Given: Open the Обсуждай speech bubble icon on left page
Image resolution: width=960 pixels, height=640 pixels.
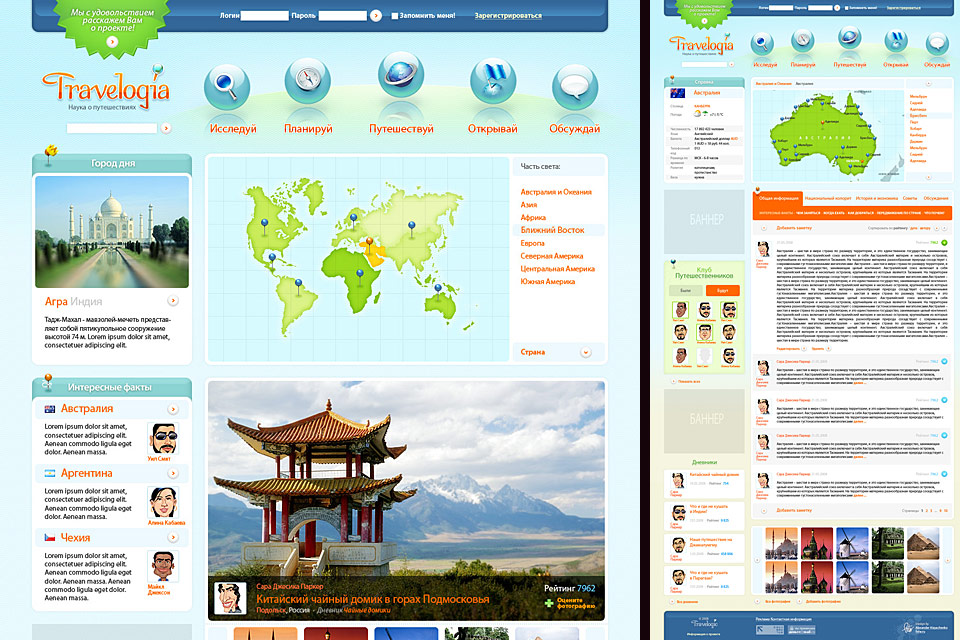Looking at the screenshot, I should tap(575, 87).
